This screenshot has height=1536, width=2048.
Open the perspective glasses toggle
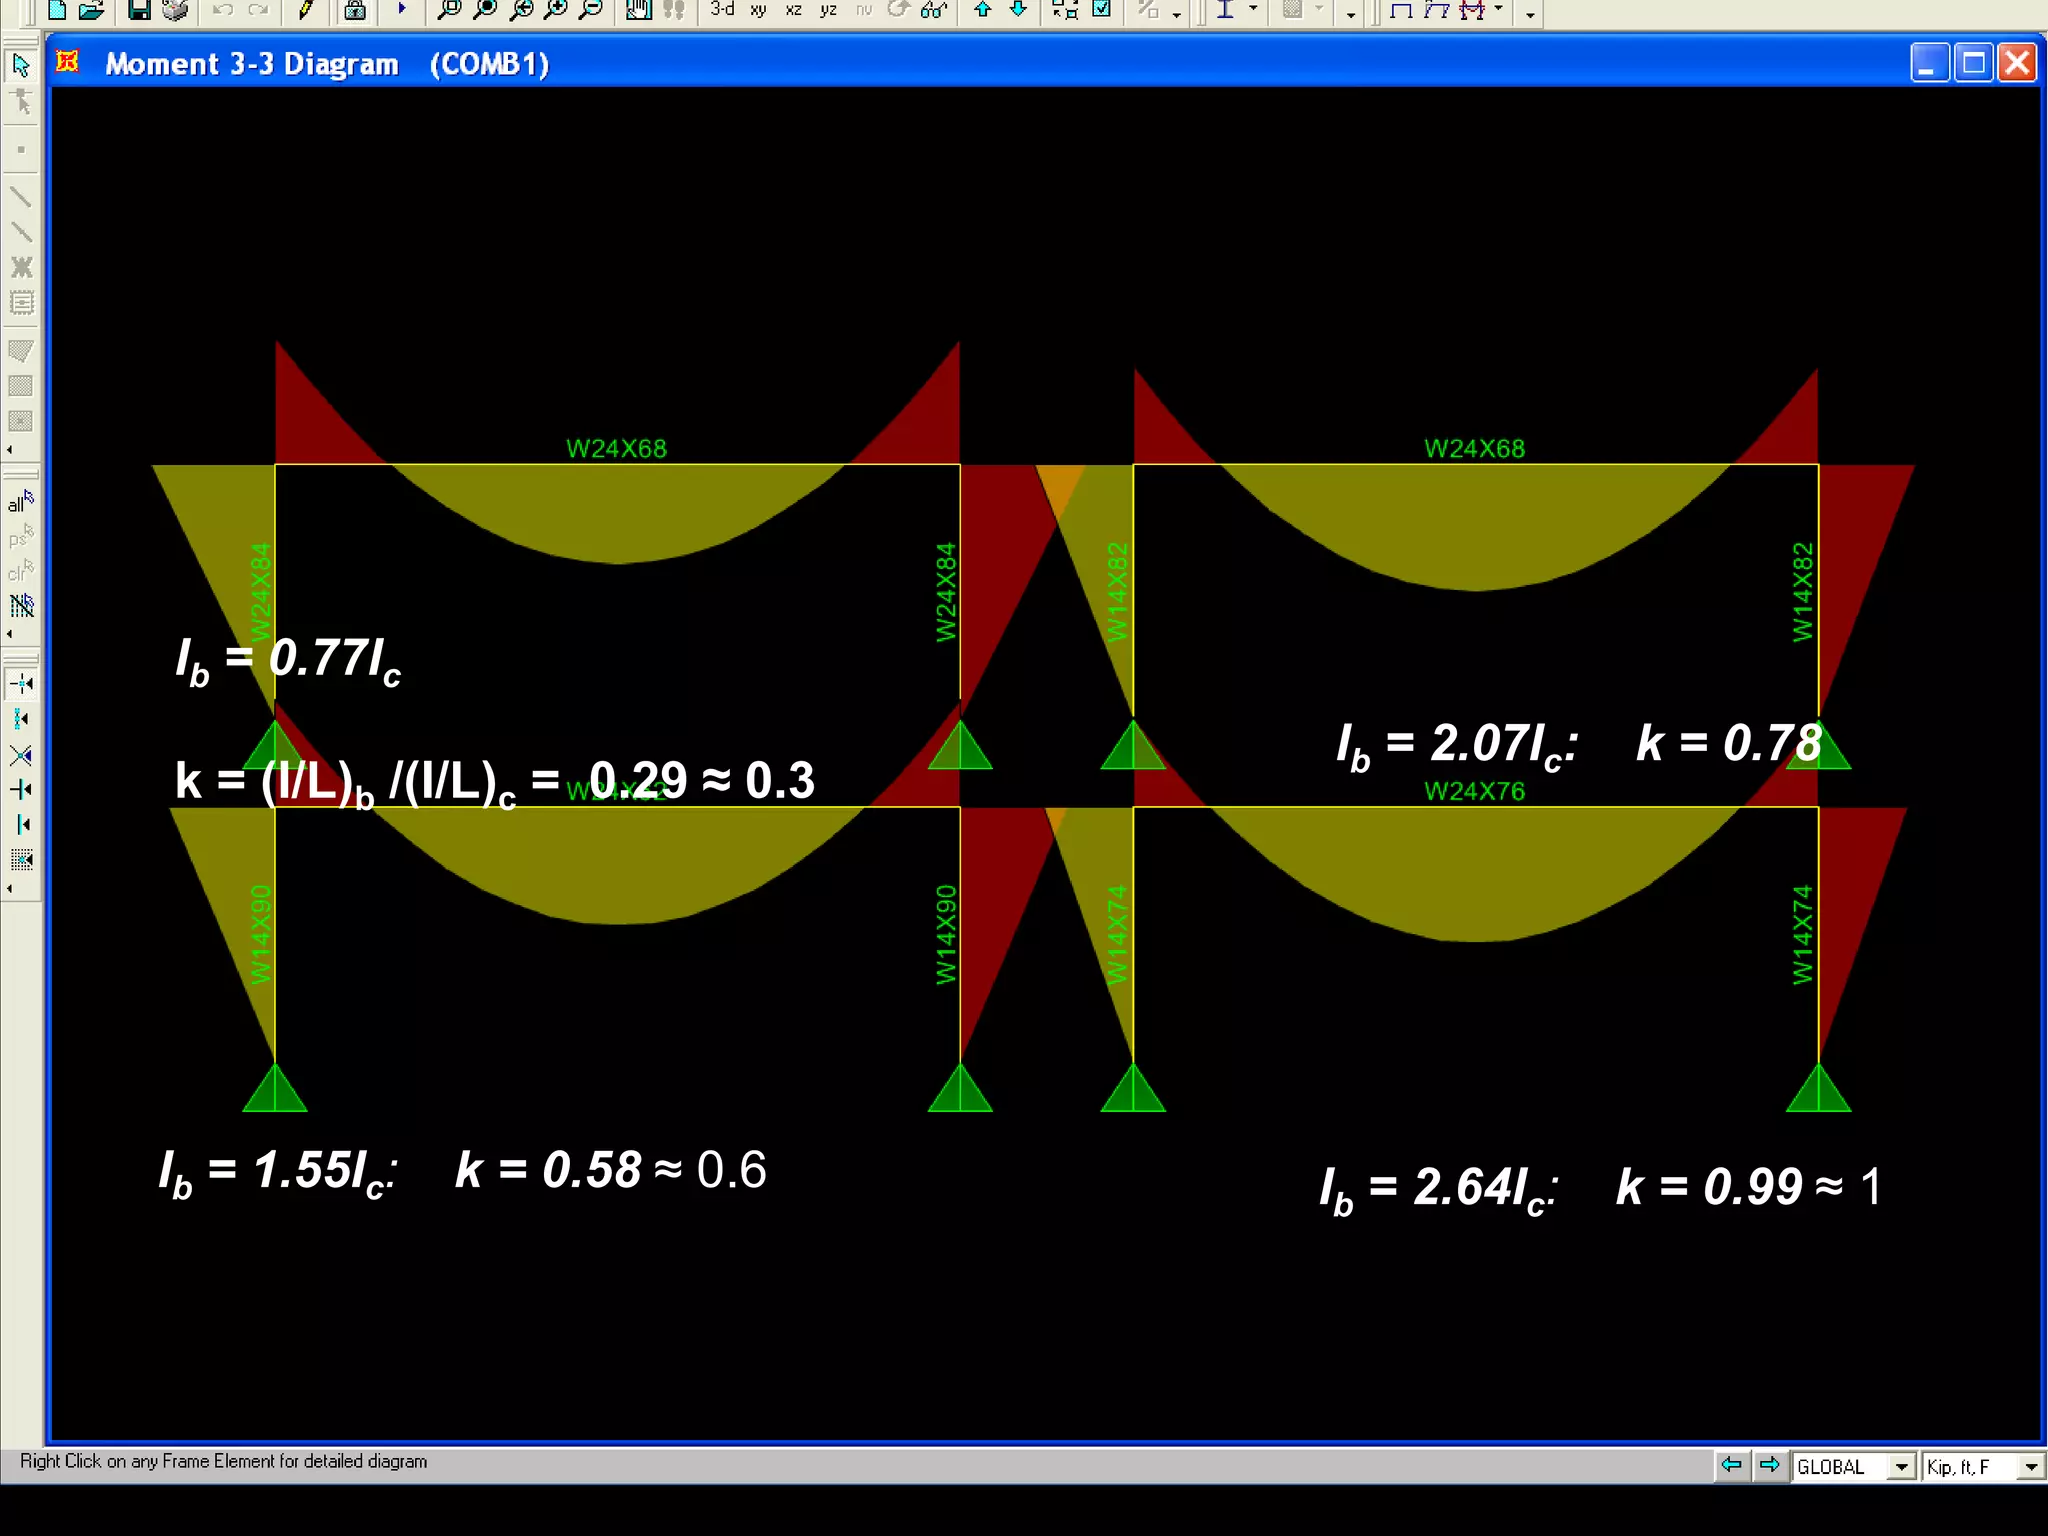pos(934,10)
